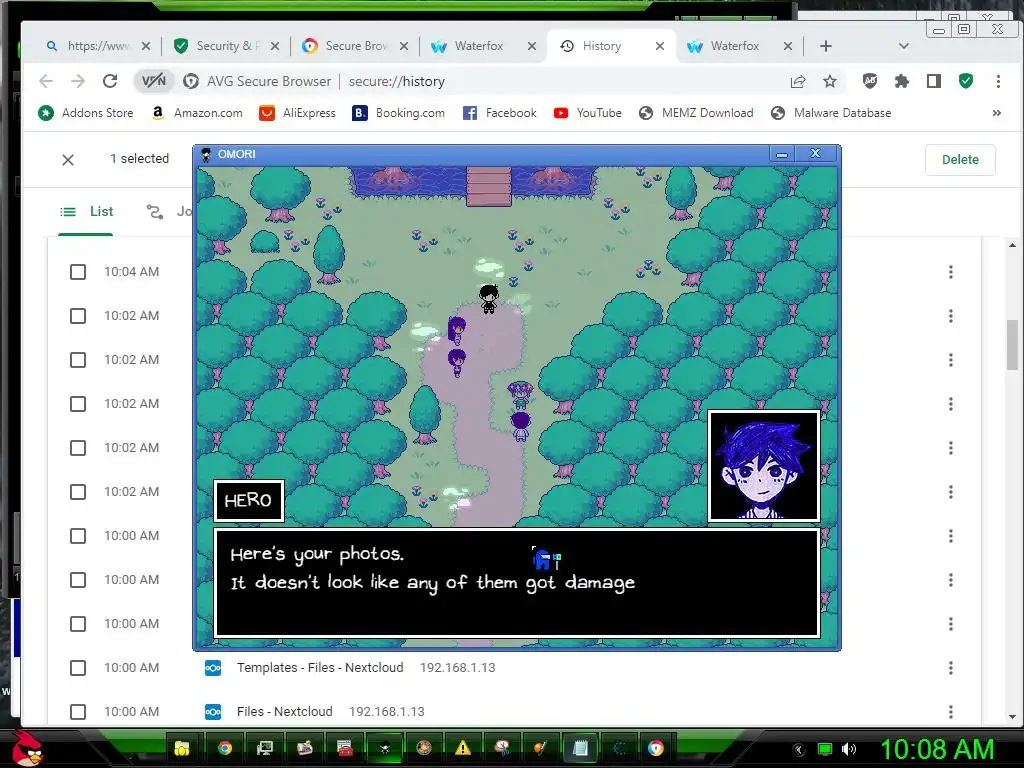Cancel the selection with the X icon
1024x768 pixels.
pyautogui.click(x=68, y=159)
